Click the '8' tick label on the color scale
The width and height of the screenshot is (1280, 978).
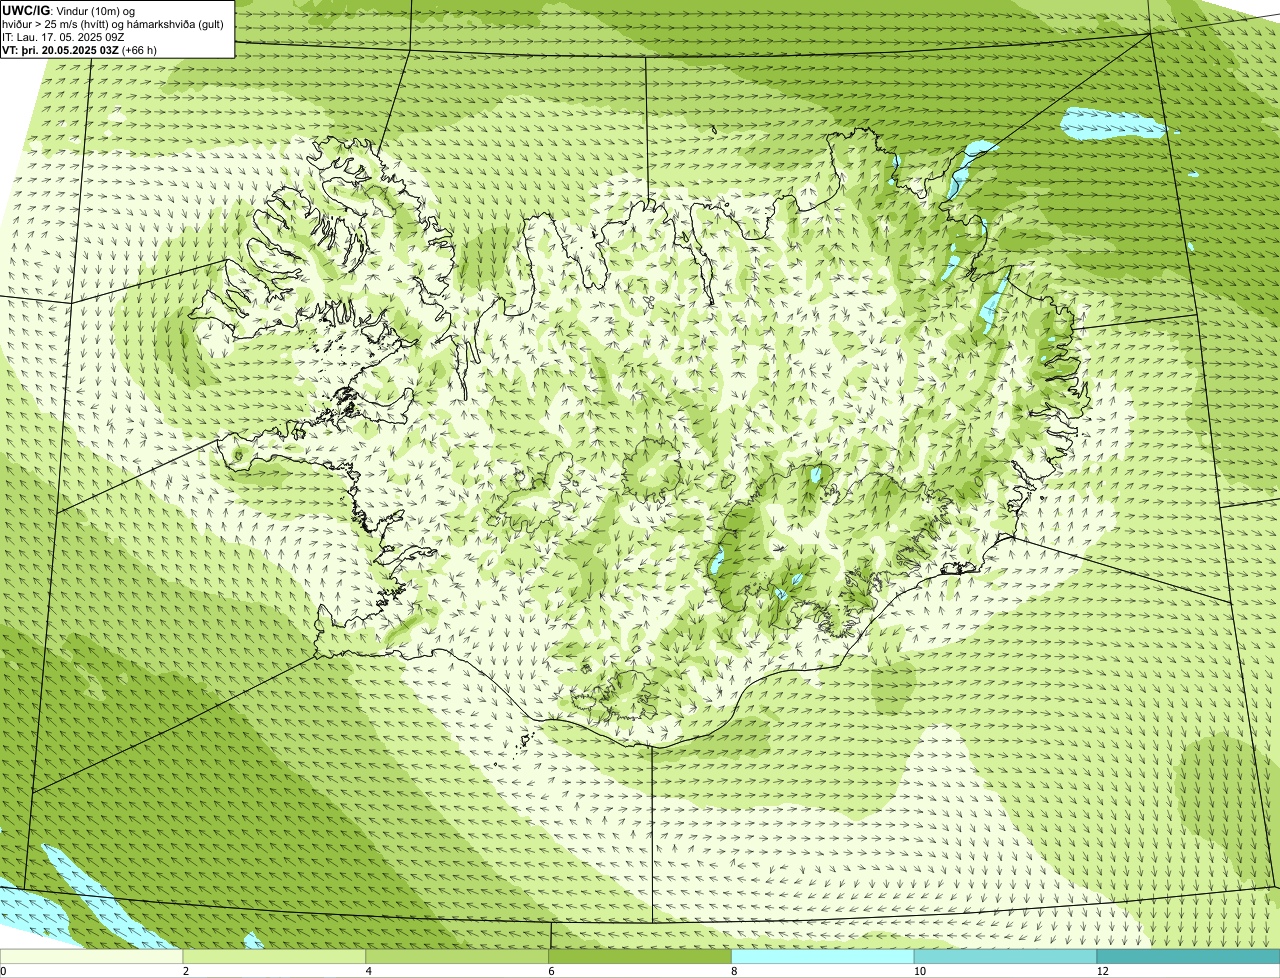tap(734, 971)
